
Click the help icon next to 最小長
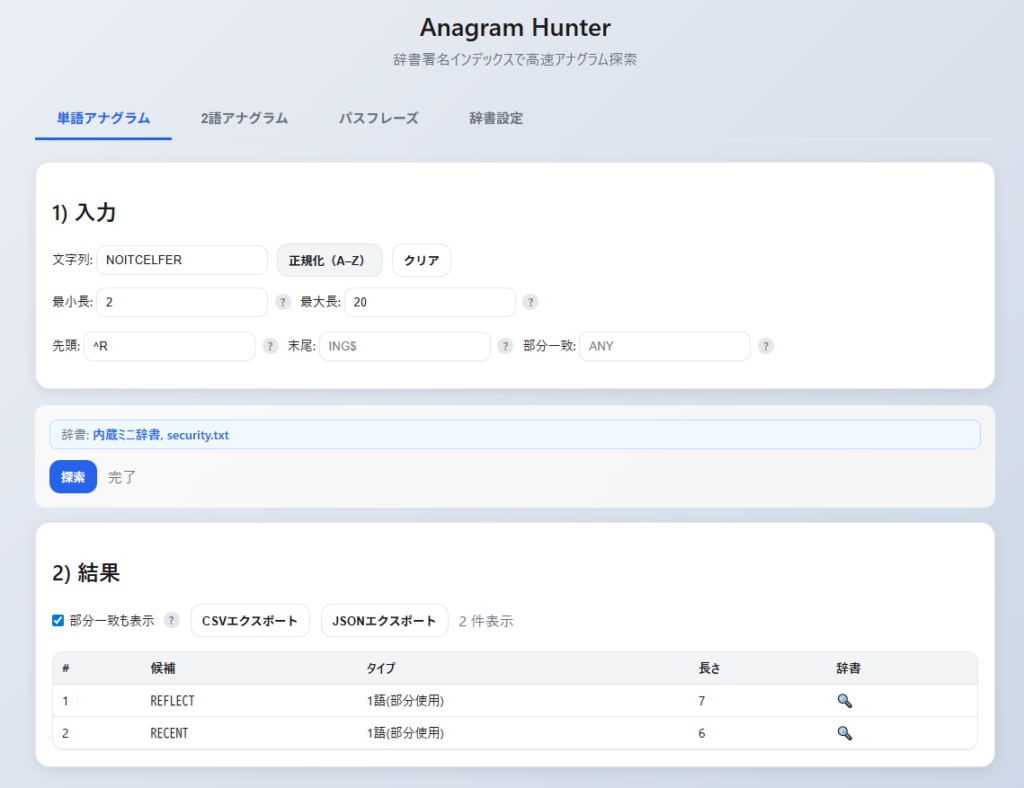tap(283, 302)
